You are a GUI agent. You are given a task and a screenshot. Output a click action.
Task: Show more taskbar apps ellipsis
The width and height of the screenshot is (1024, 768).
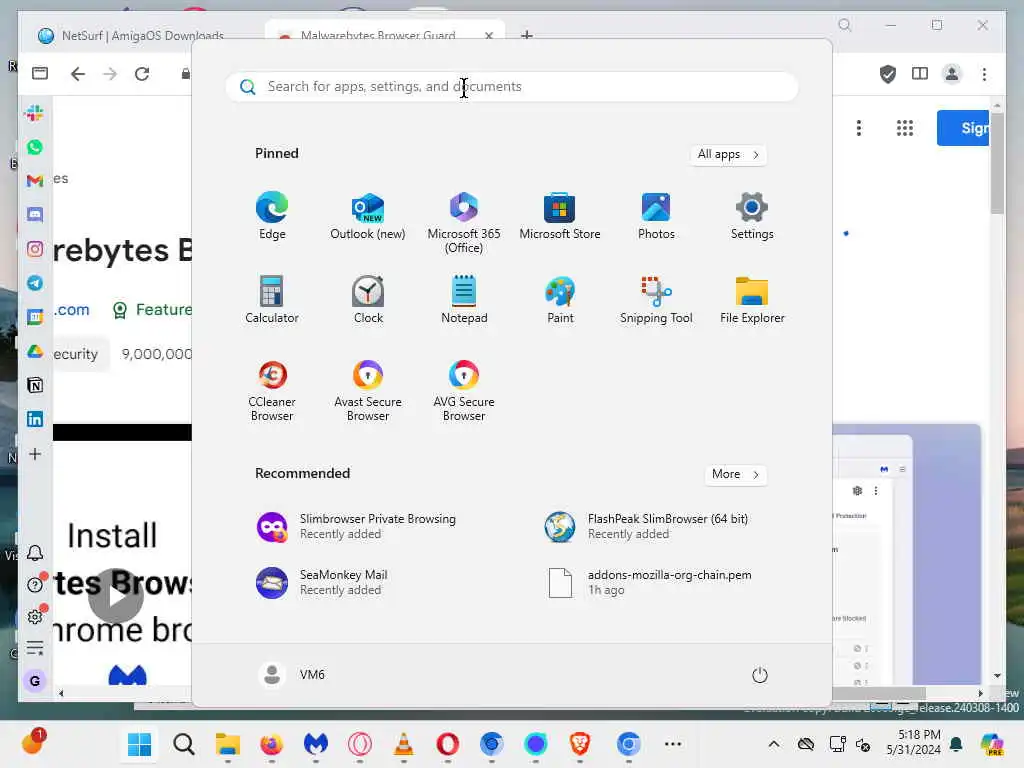click(673, 744)
